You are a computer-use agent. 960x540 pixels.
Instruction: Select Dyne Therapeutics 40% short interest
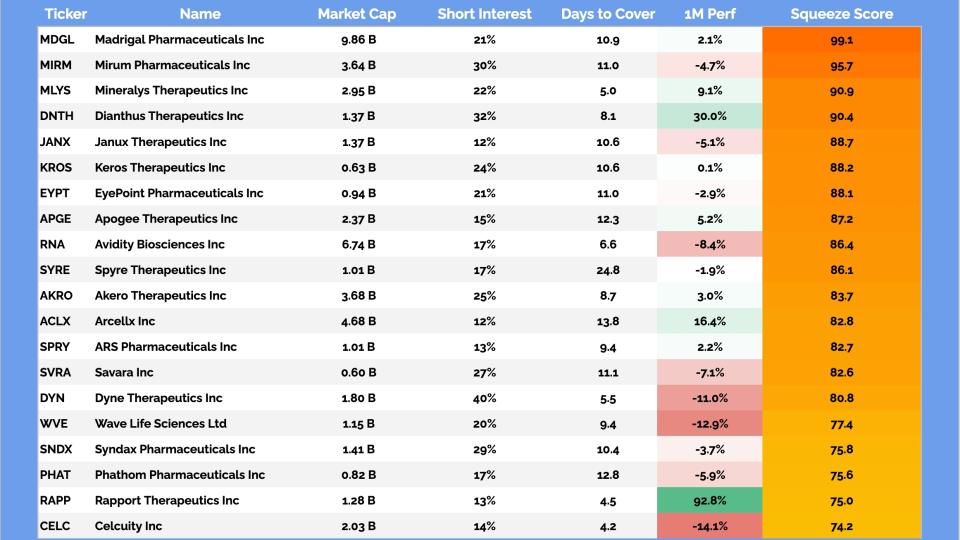coord(485,398)
